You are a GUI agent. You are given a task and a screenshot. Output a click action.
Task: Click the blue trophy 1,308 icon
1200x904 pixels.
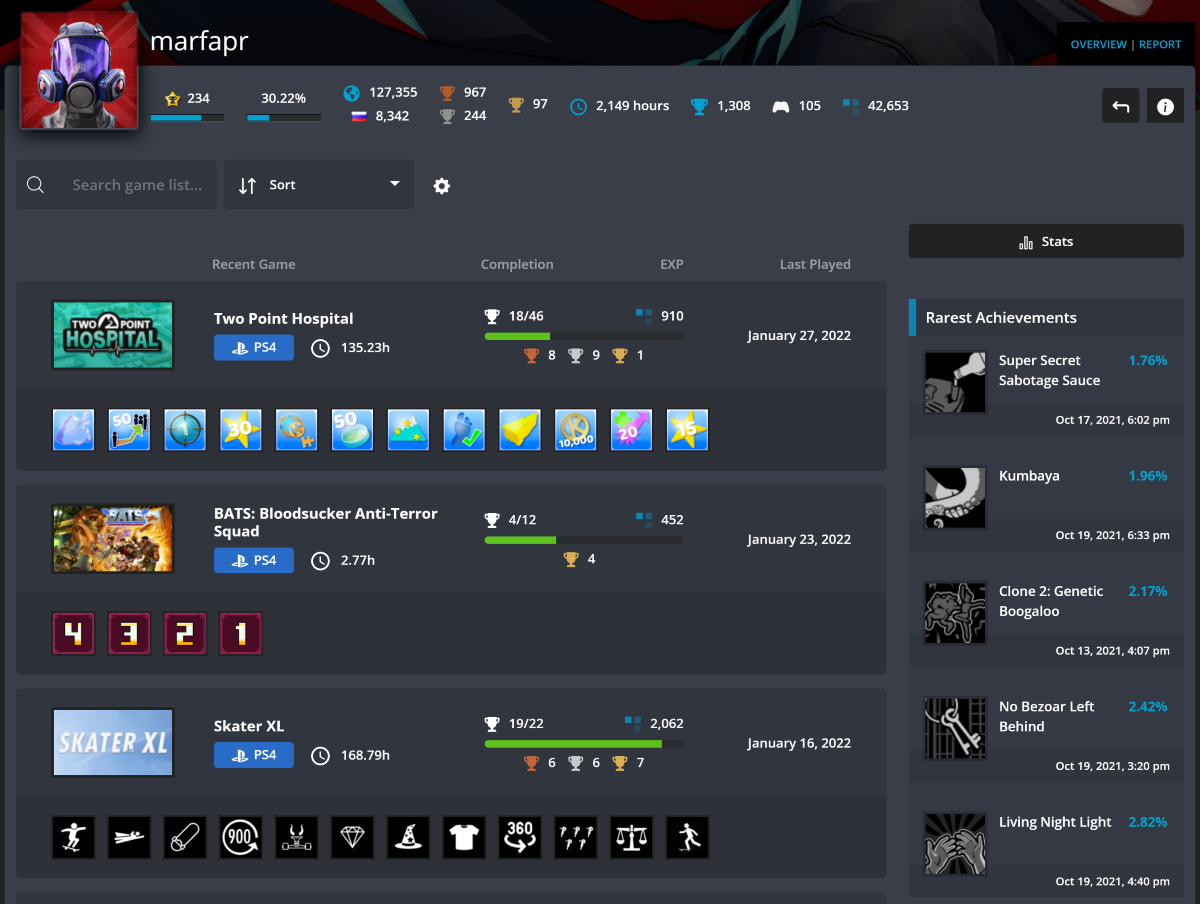pyautogui.click(x=700, y=106)
